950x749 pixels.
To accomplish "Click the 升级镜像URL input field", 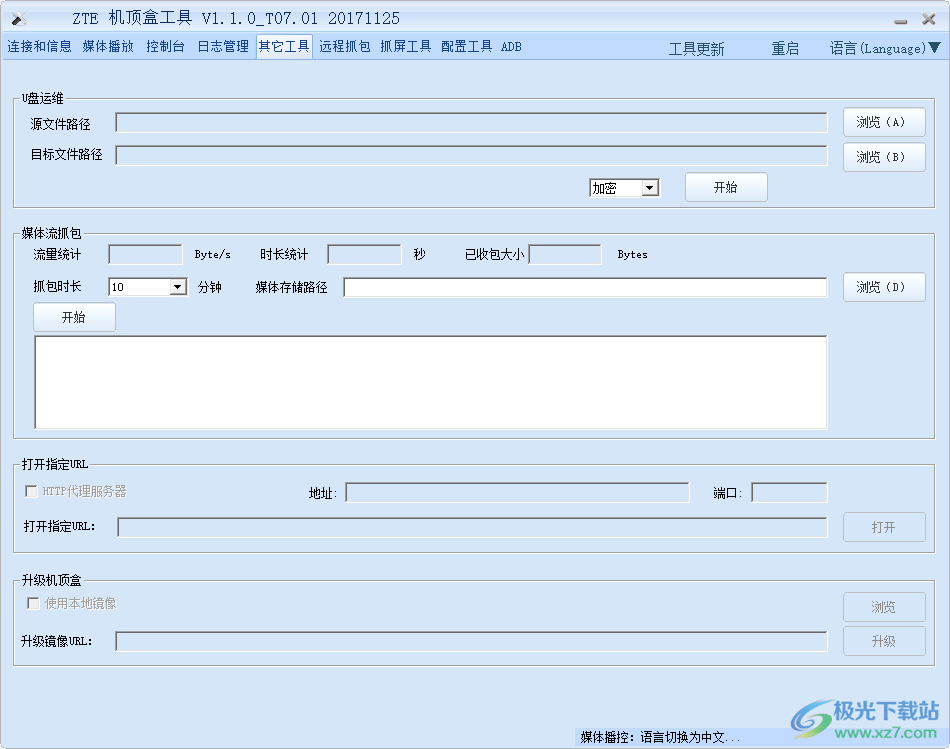I will tap(471, 642).
